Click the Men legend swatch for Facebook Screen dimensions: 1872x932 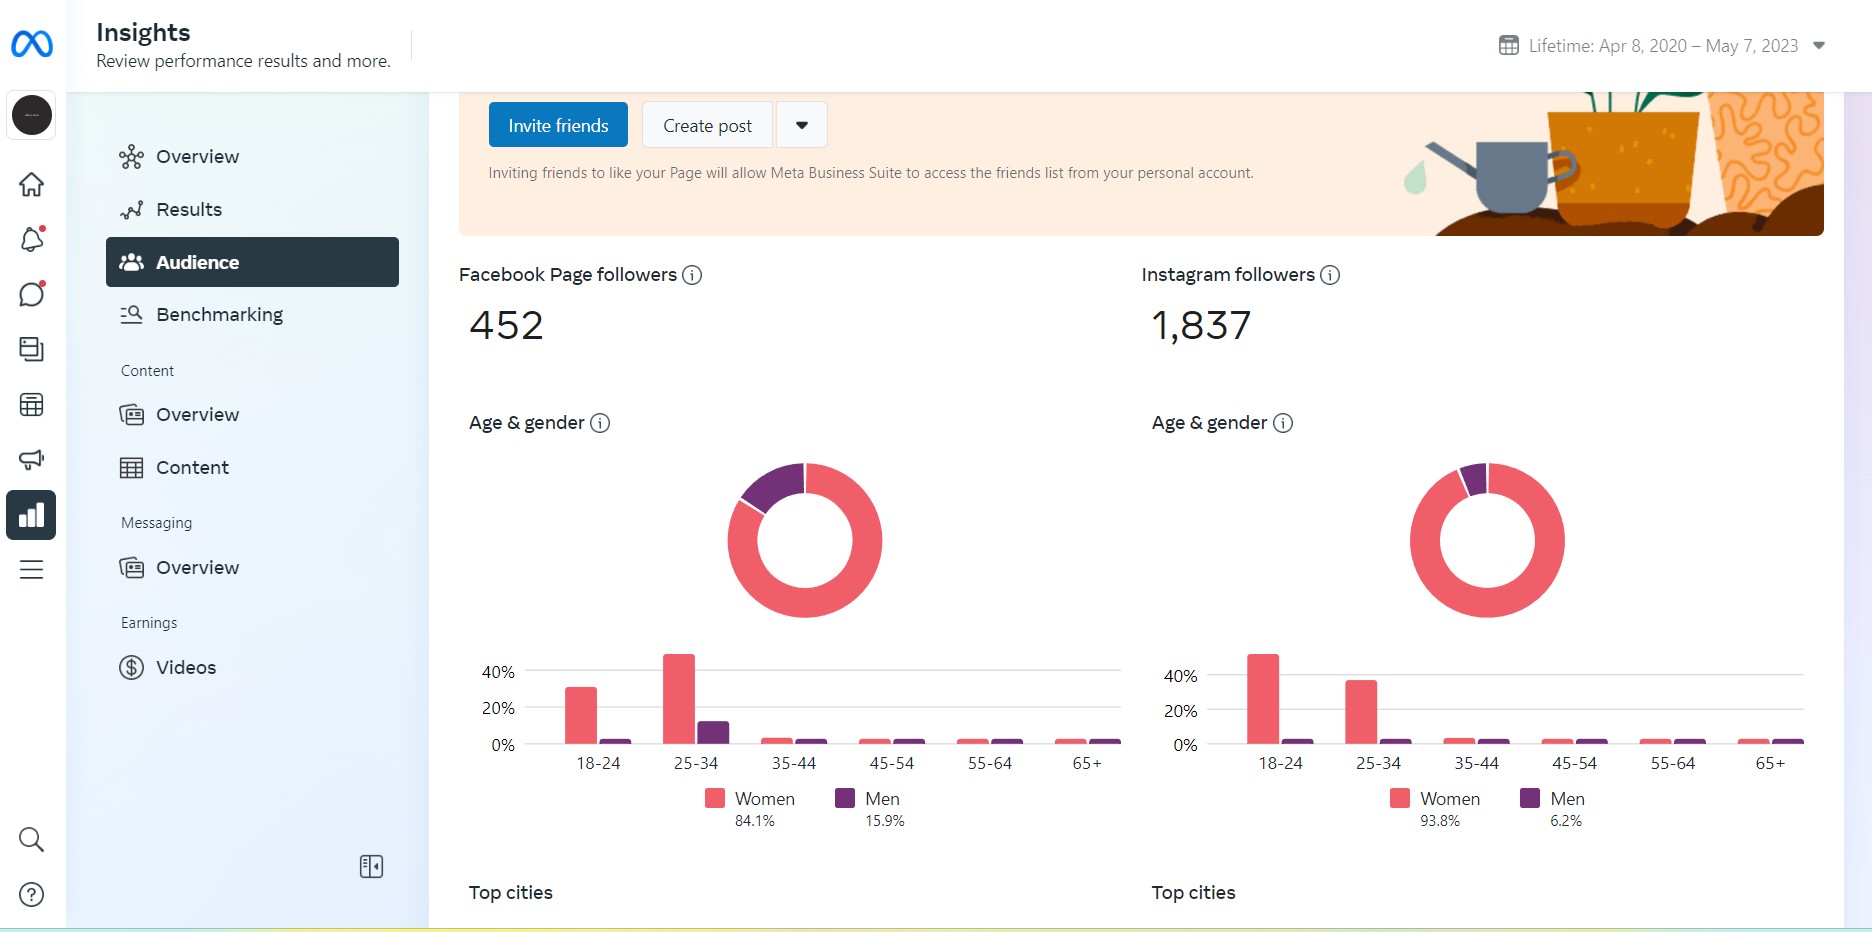pos(845,798)
